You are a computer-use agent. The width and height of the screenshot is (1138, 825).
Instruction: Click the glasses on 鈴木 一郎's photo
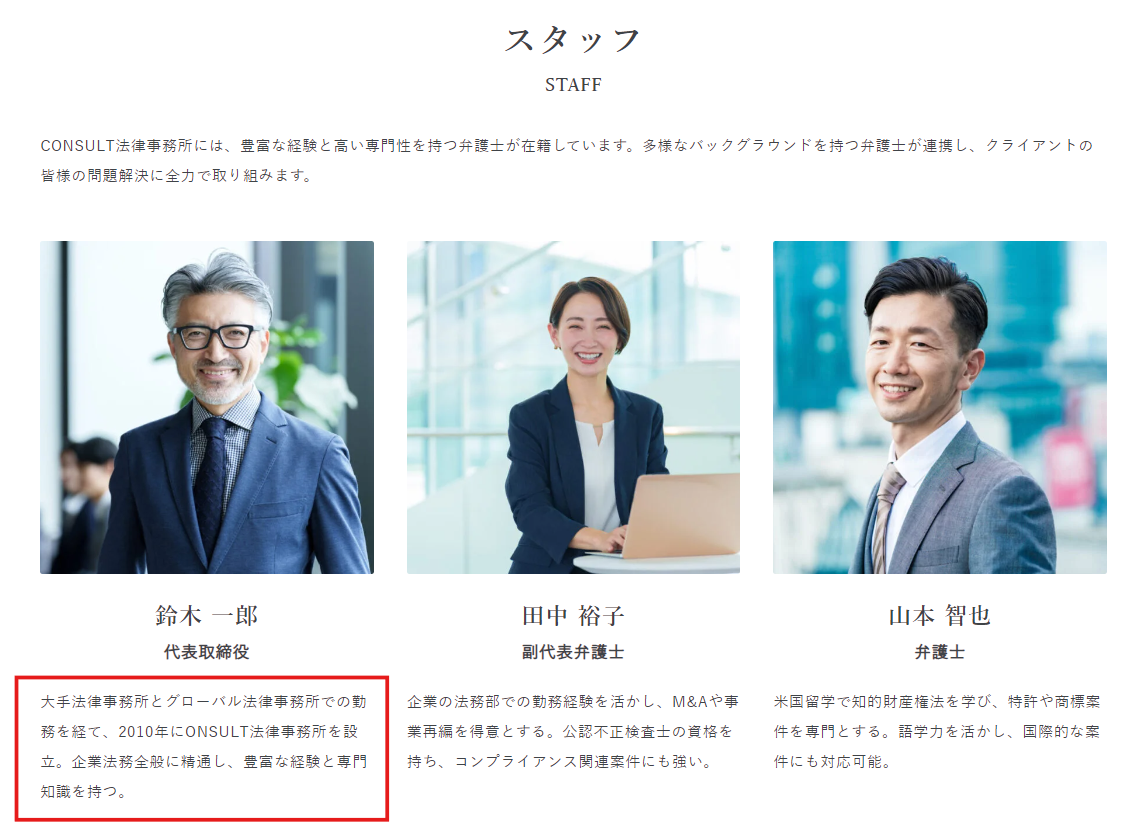212,337
